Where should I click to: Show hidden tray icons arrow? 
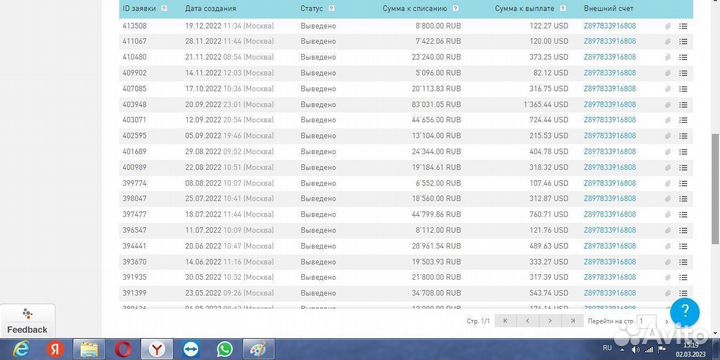[x=622, y=348]
